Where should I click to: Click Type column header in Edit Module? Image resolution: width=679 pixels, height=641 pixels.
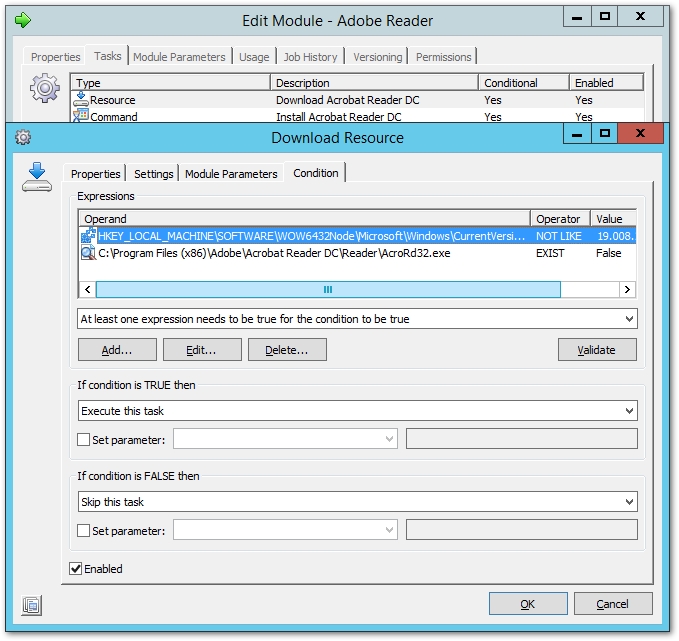pyautogui.click(x=171, y=82)
